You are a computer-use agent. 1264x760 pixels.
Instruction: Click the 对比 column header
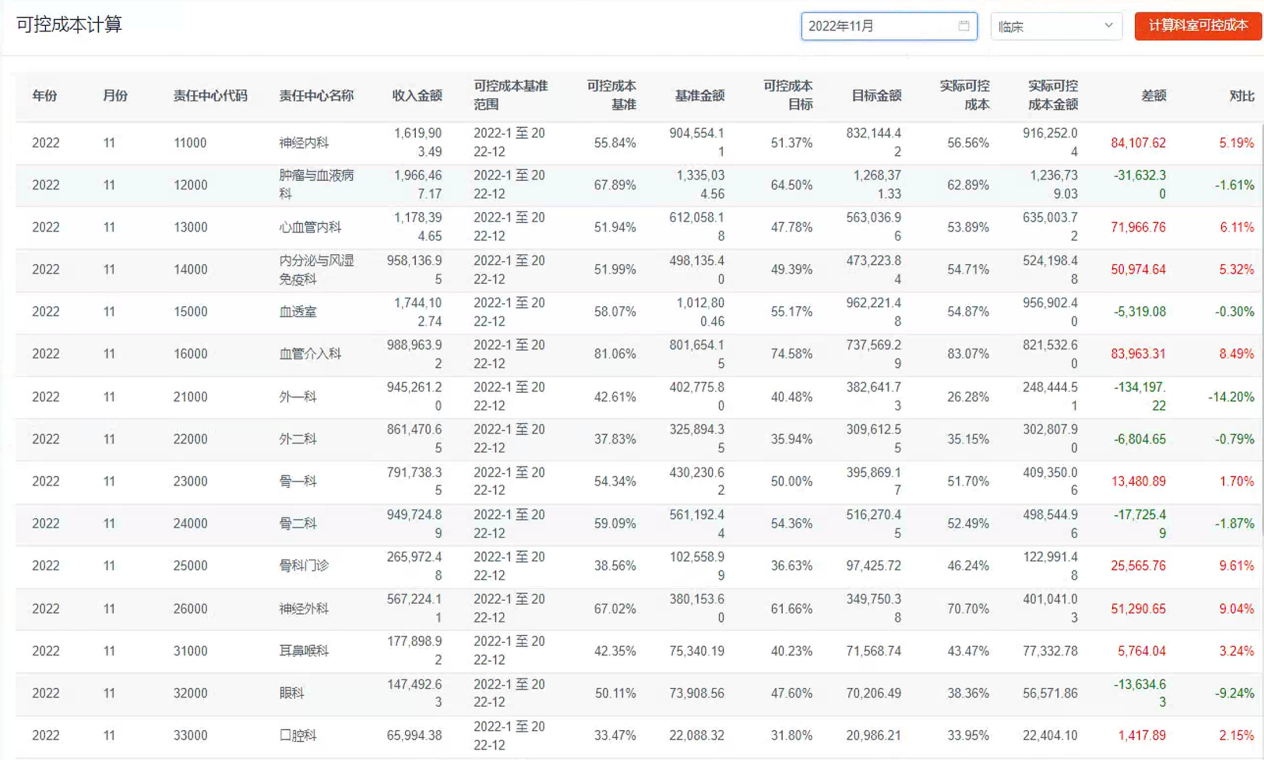1241,96
